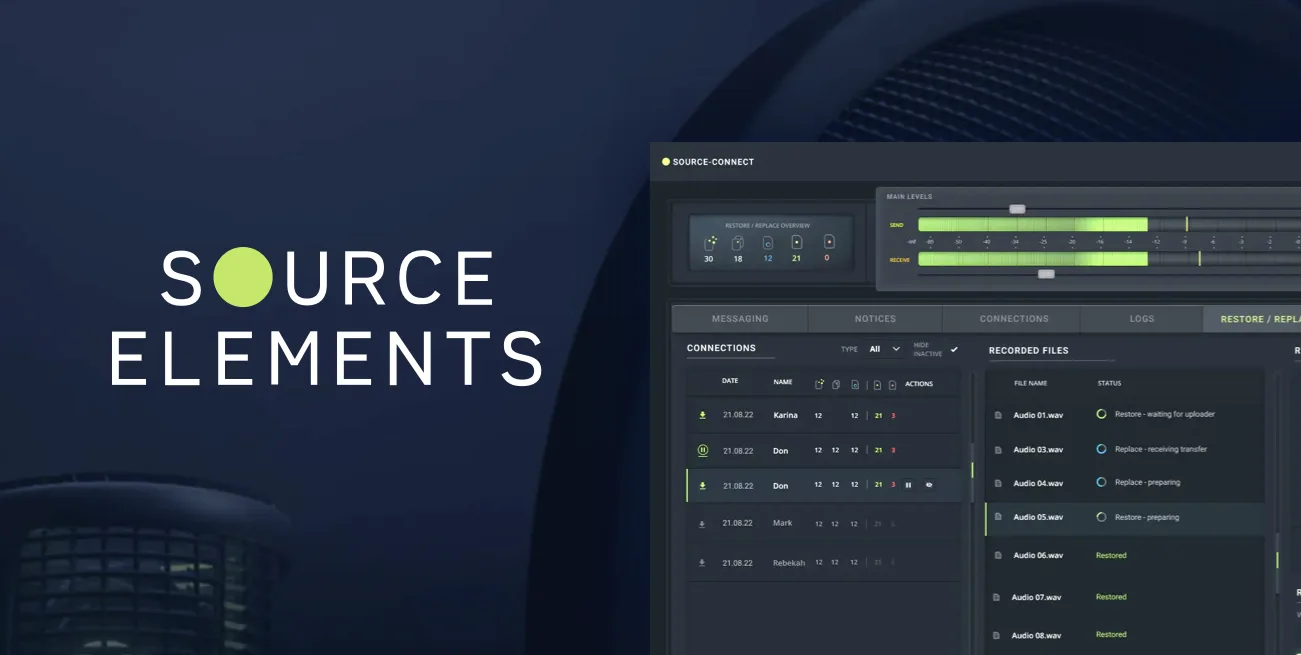Screen dimensions: 1301x655
Task: Pause the transfer in the highlighted Don row
Action: [x=908, y=485]
